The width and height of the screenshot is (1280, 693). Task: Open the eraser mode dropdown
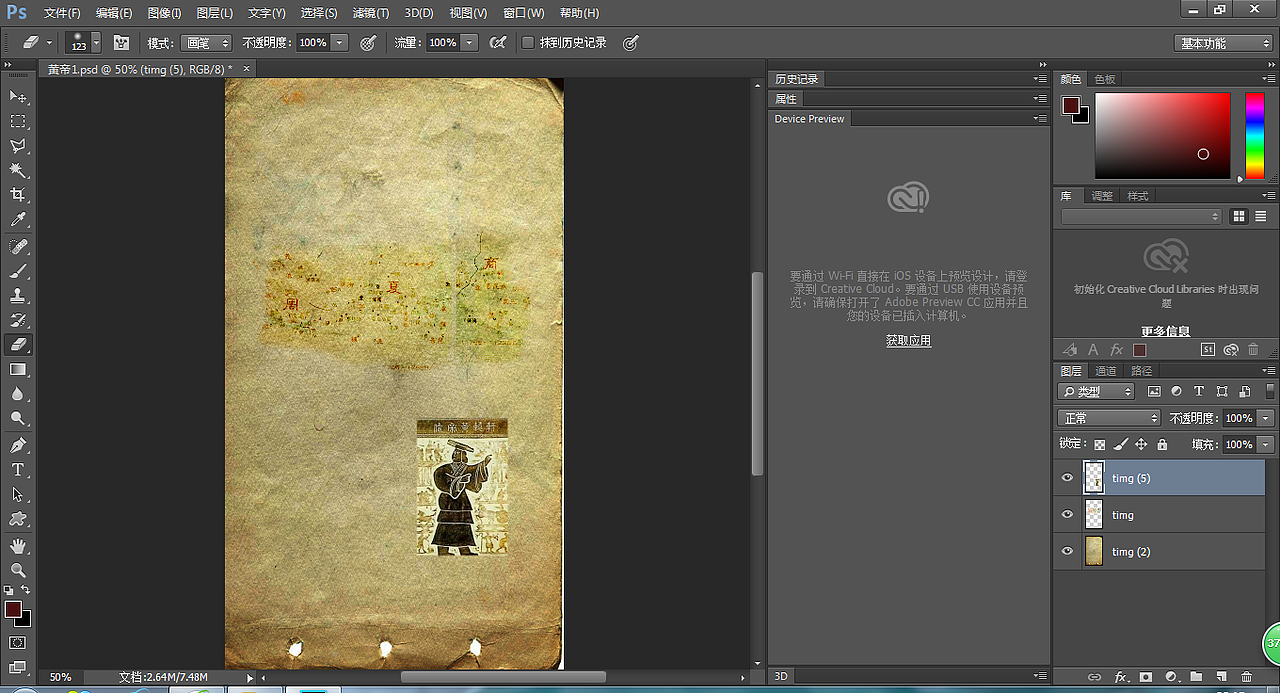coord(204,43)
